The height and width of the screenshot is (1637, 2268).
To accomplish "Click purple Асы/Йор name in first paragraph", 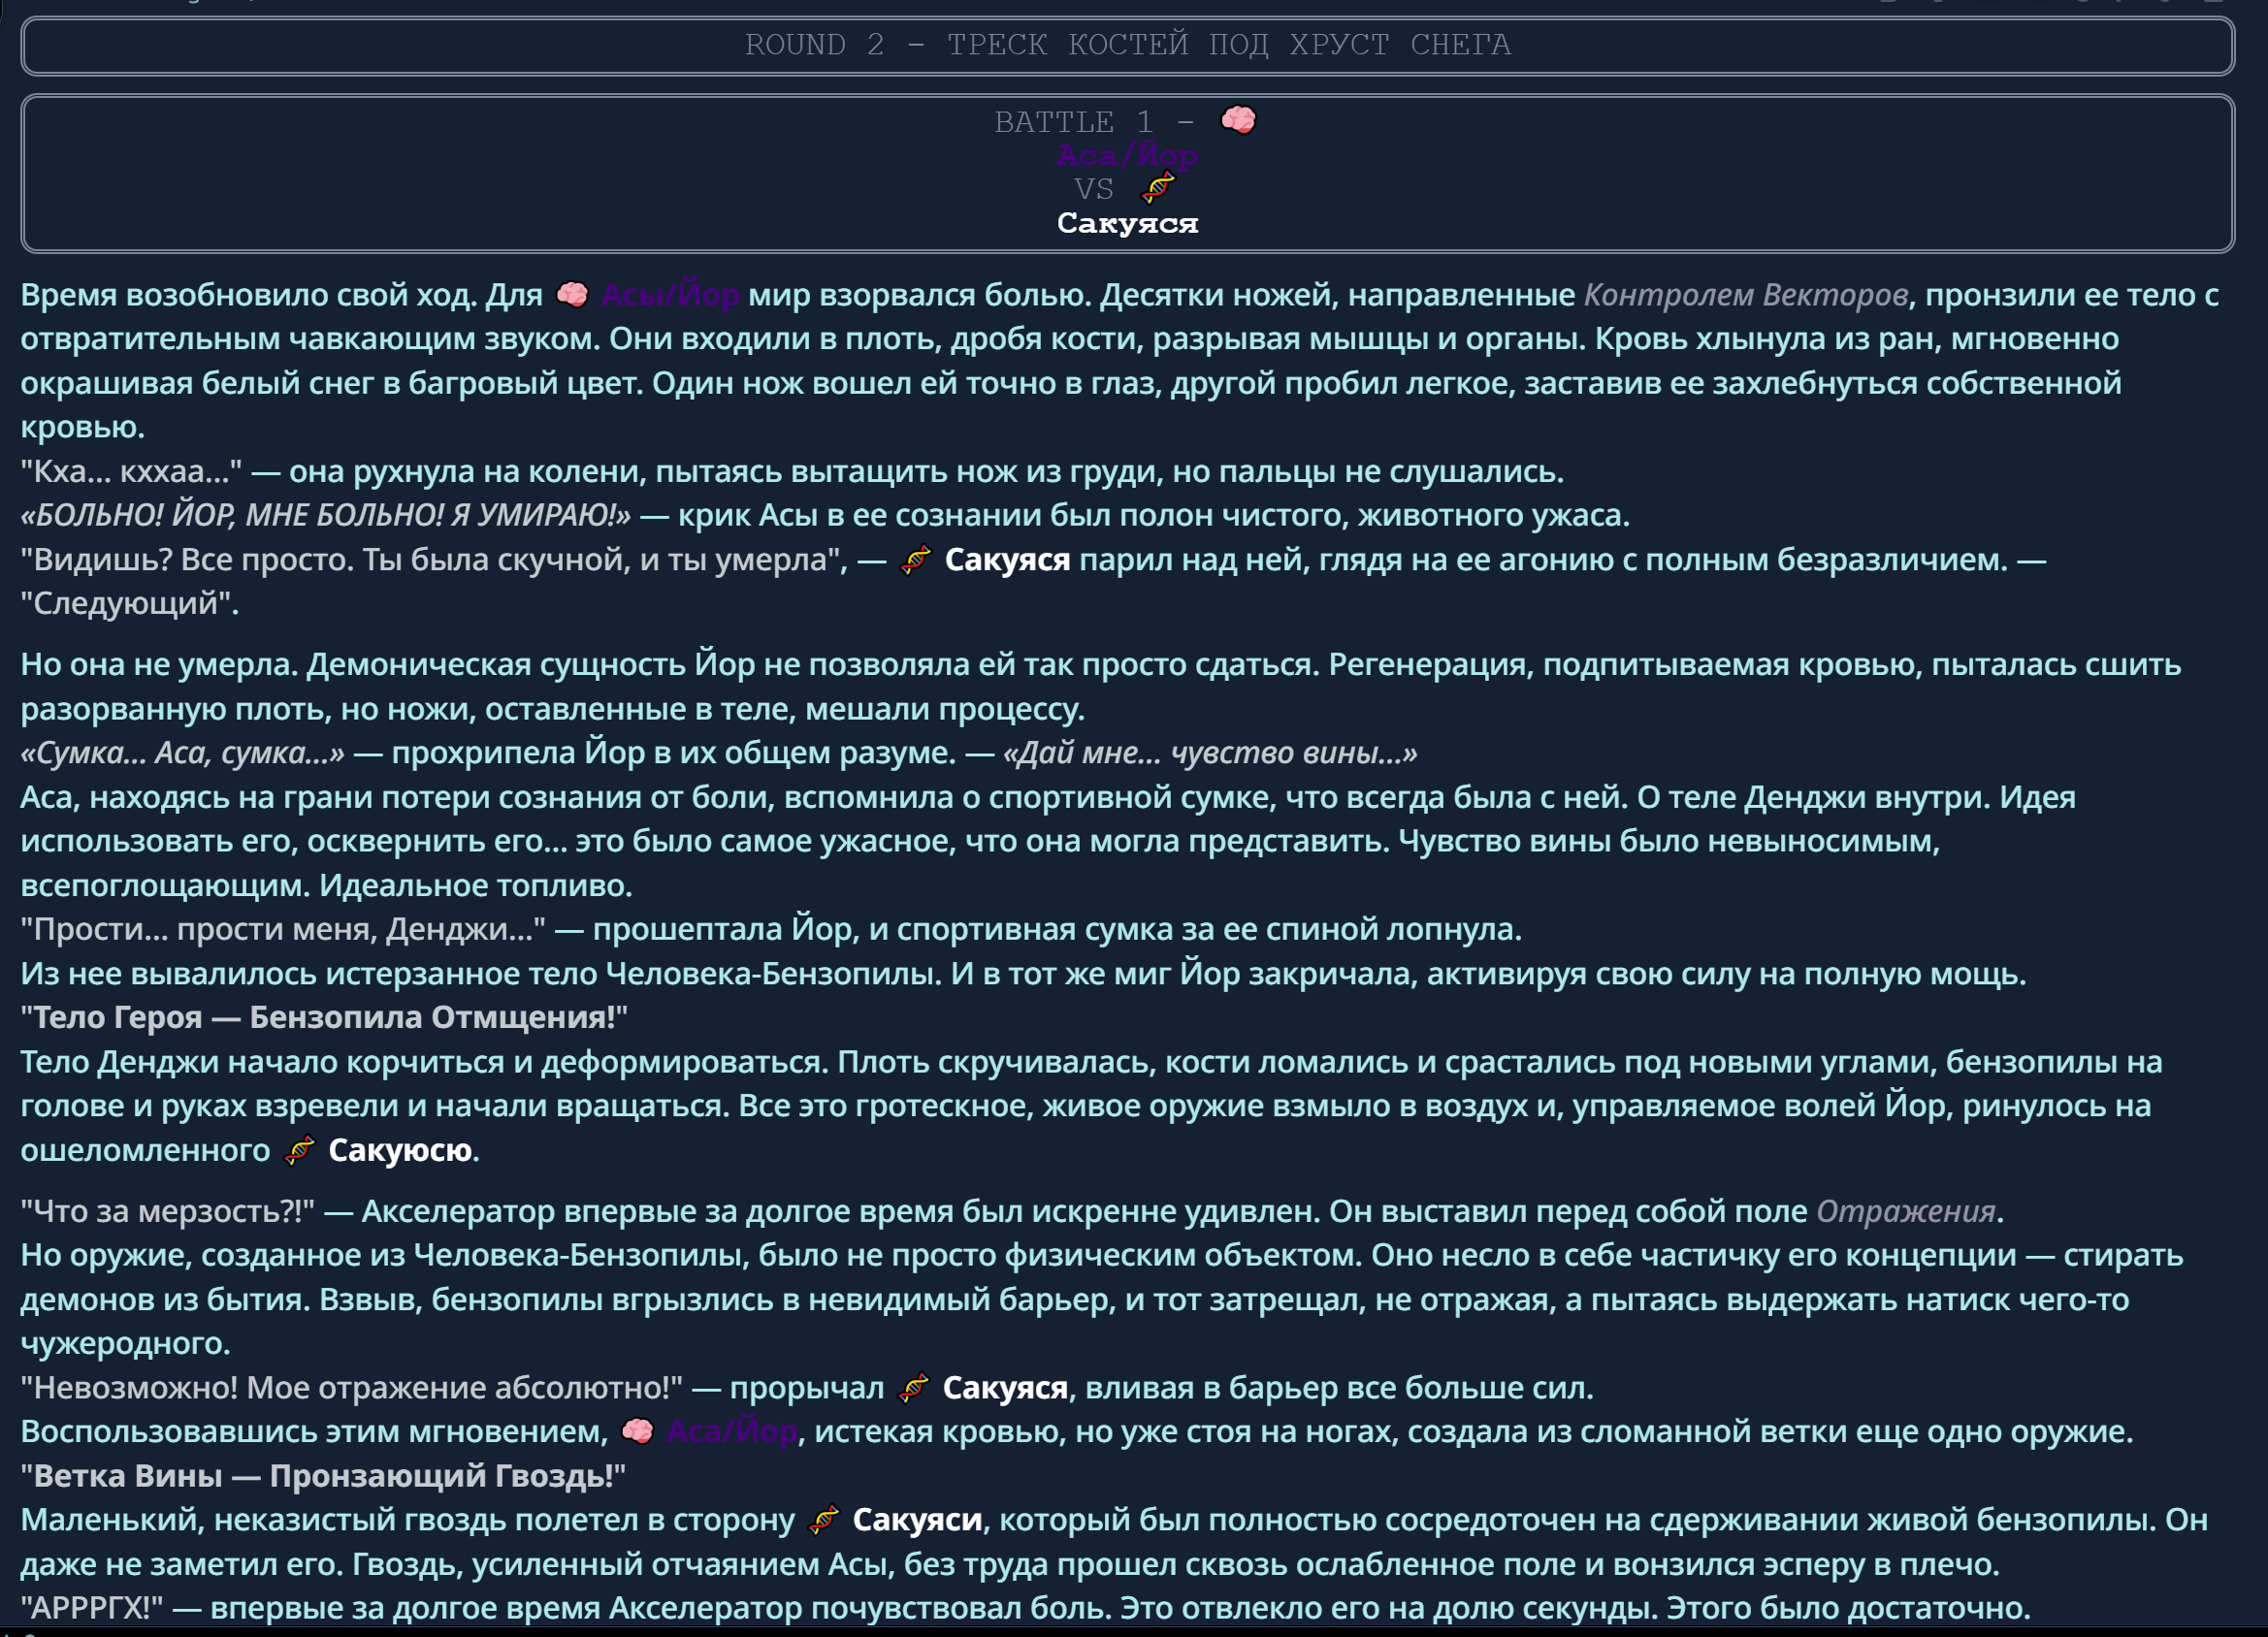I will coord(670,295).
